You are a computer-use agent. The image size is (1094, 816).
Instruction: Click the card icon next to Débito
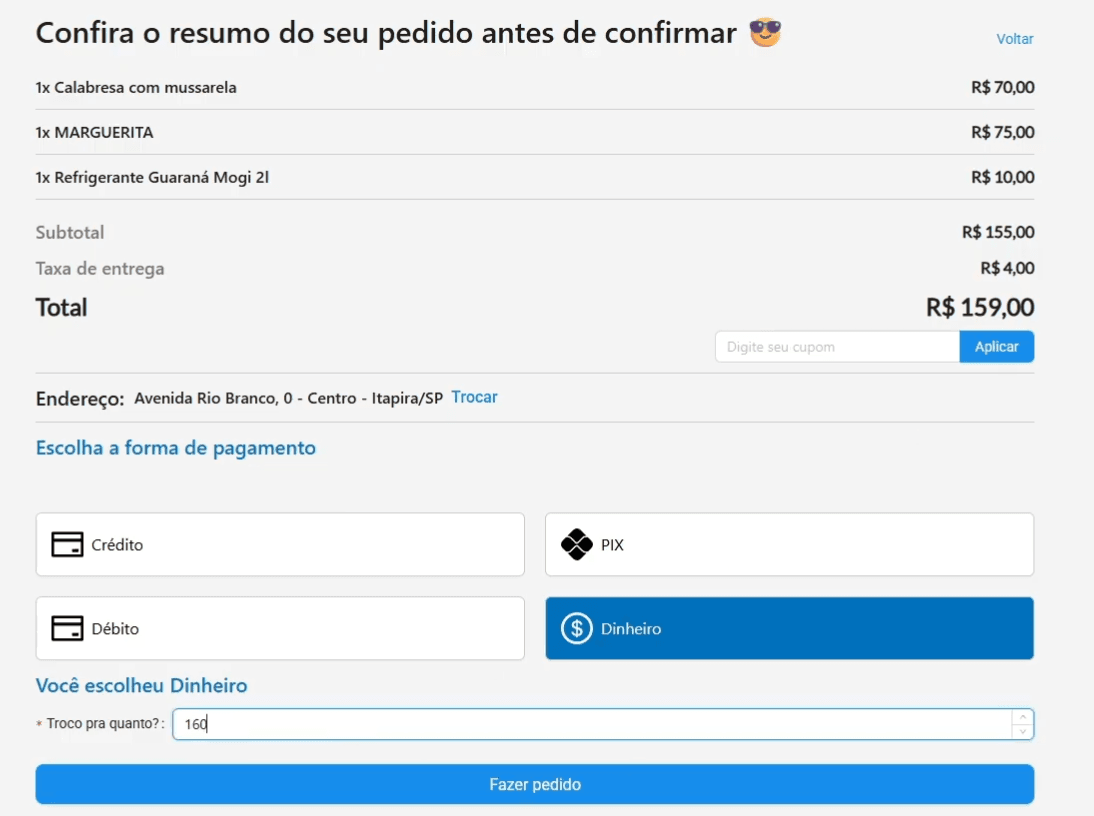tap(65, 628)
